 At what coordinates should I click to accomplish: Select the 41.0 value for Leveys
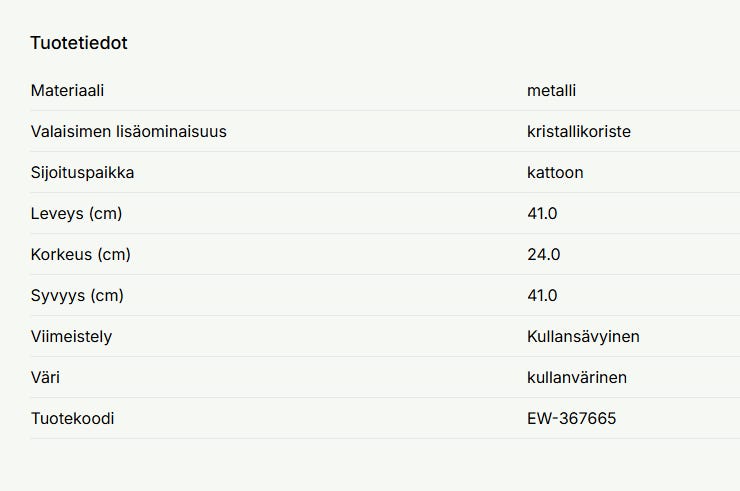(542, 214)
